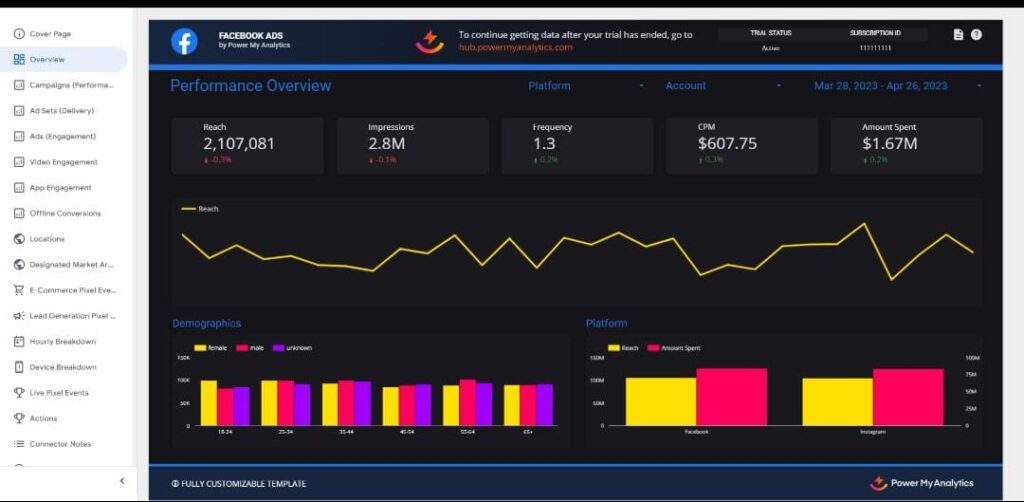Image resolution: width=1024 pixels, height=502 pixels.
Task: Click the Designated Market Area globe icon
Action: tap(19, 264)
